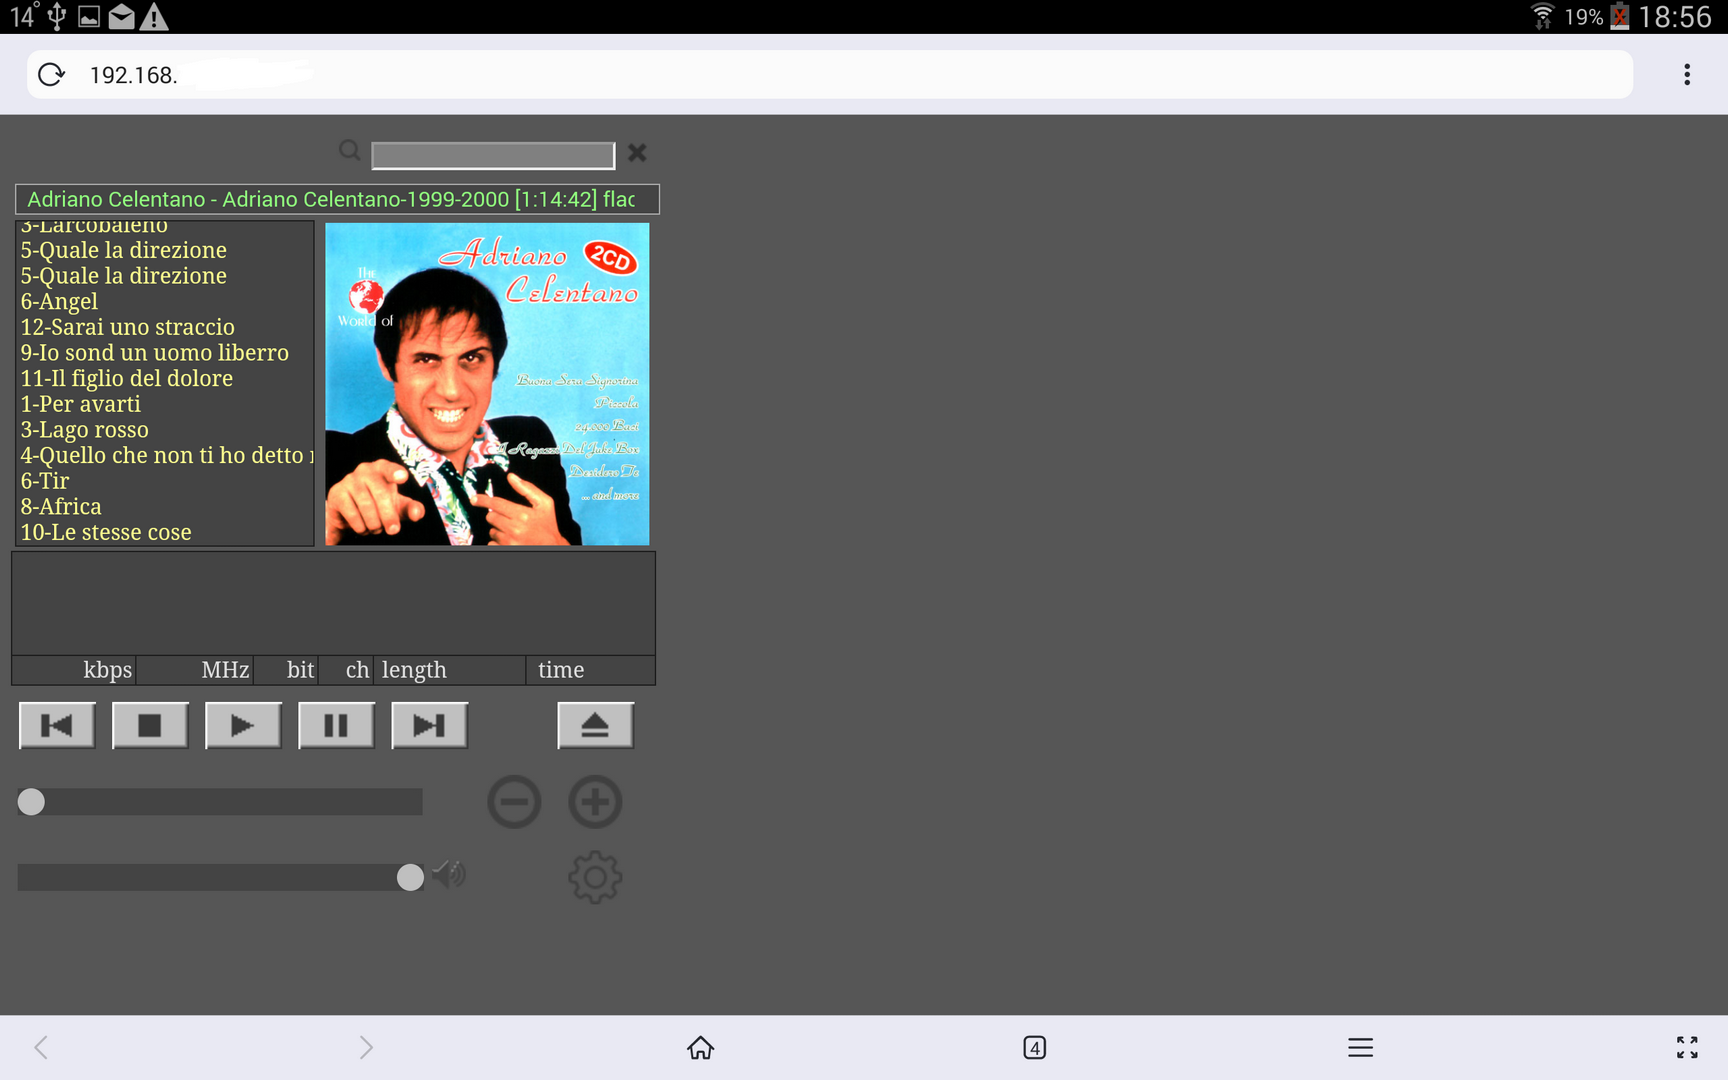Click the MHz info field
This screenshot has width=1728, height=1080.
[x=194, y=670]
